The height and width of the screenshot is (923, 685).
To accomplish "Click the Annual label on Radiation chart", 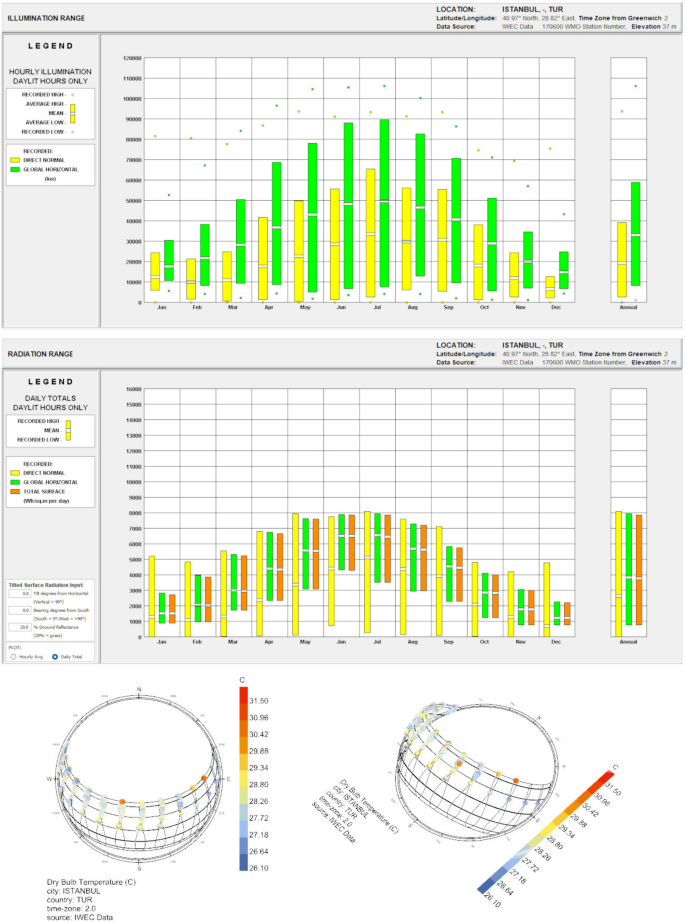I will point(629,642).
